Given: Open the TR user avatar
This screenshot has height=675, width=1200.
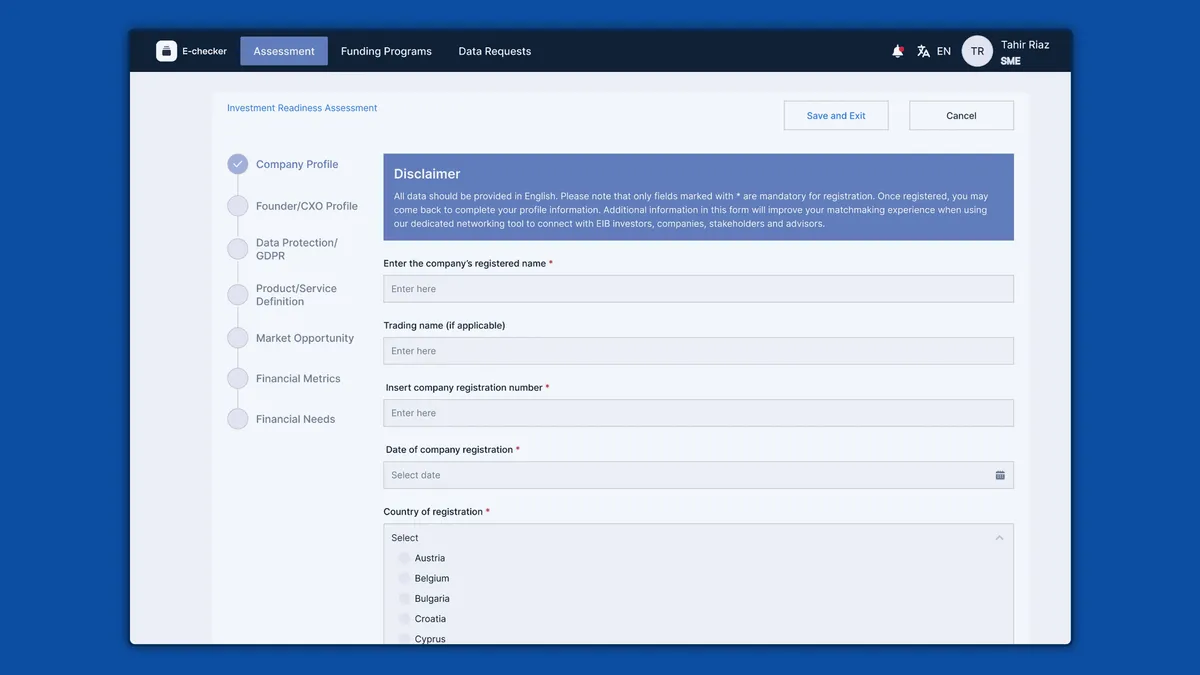Looking at the screenshot, I should 977,51.
